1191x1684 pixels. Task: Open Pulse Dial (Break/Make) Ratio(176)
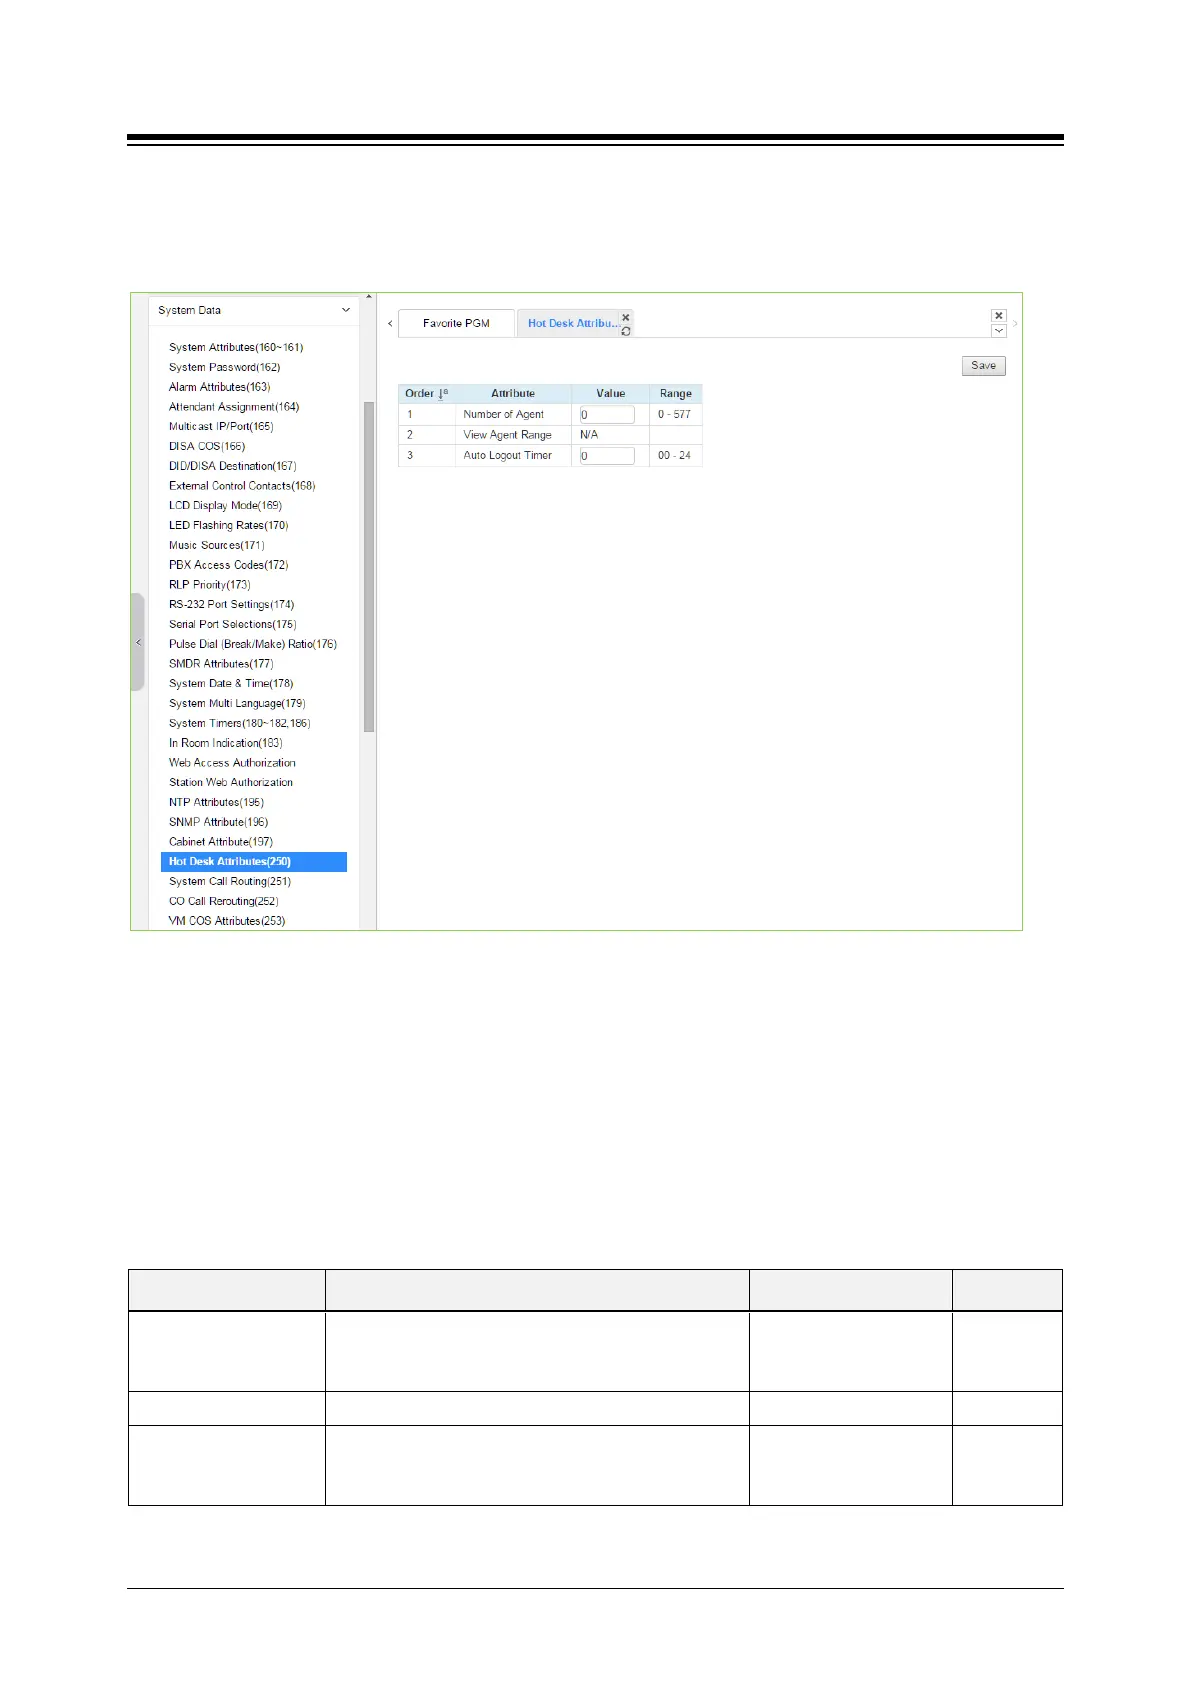click(x=253, y=644)
